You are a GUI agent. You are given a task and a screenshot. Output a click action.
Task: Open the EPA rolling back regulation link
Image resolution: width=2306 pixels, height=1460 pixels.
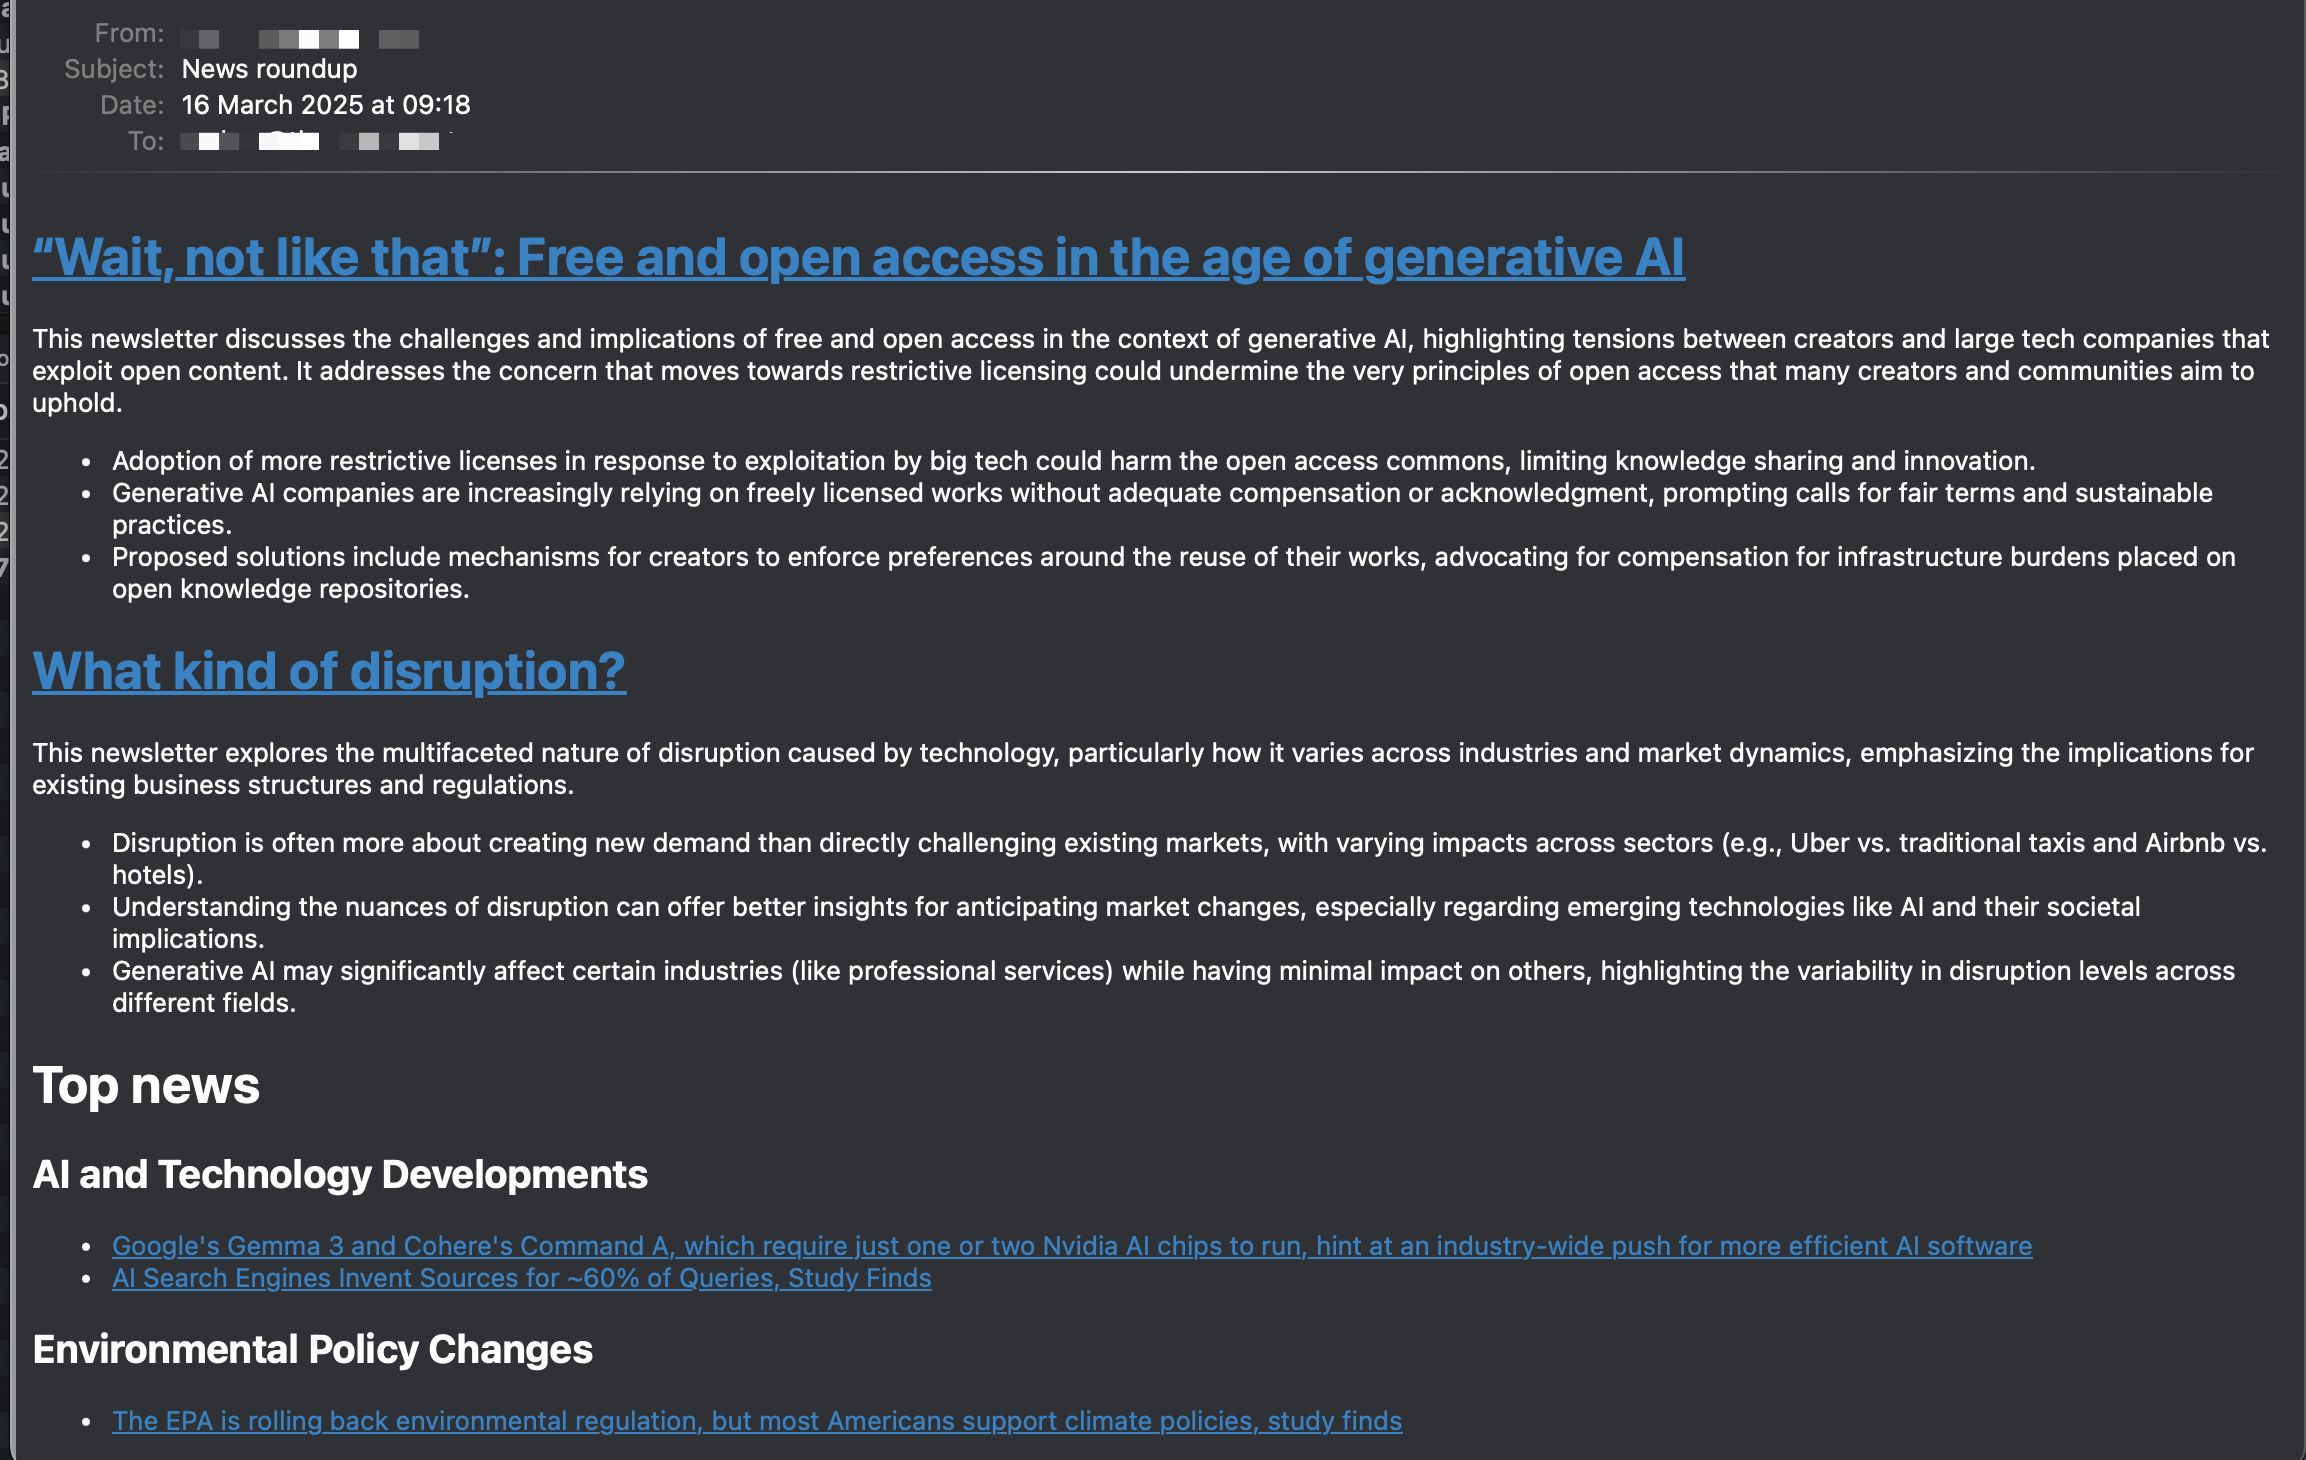click(756, 1421)
